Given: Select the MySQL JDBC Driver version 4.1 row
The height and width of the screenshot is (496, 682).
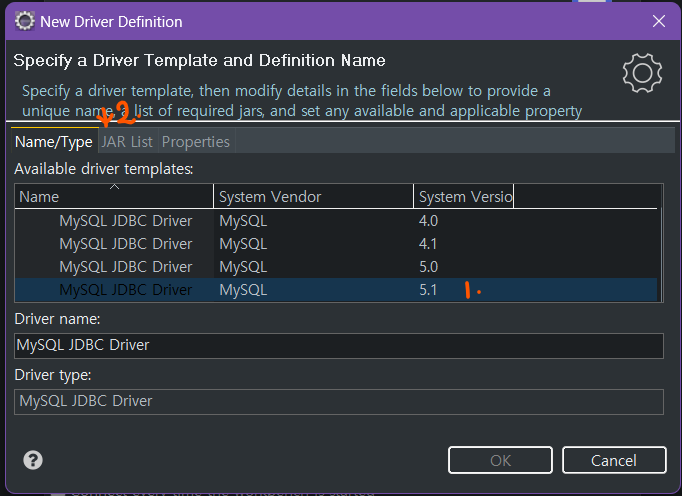Looking at the screenshot, I should pyautogui.click(x=336, y=244).
